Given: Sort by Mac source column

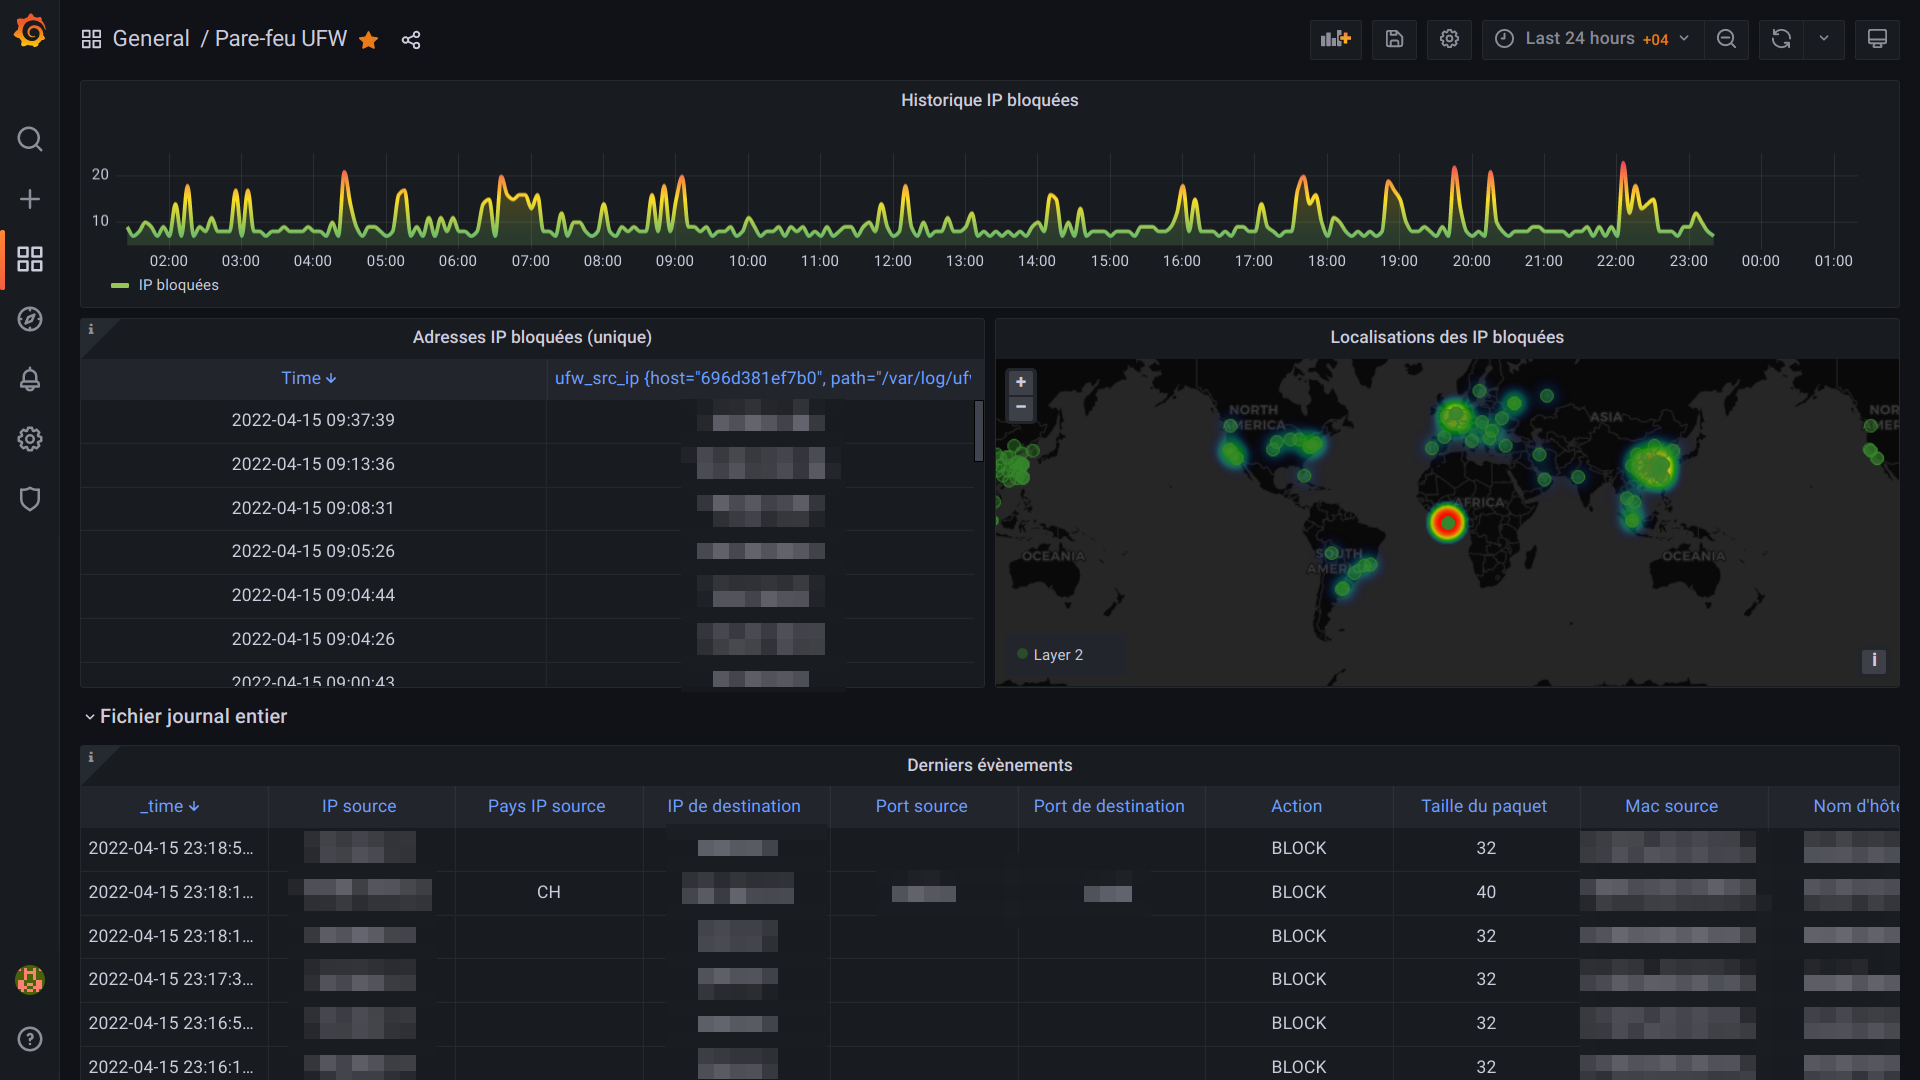Looking at the screenshot, I should point(1671,806).
